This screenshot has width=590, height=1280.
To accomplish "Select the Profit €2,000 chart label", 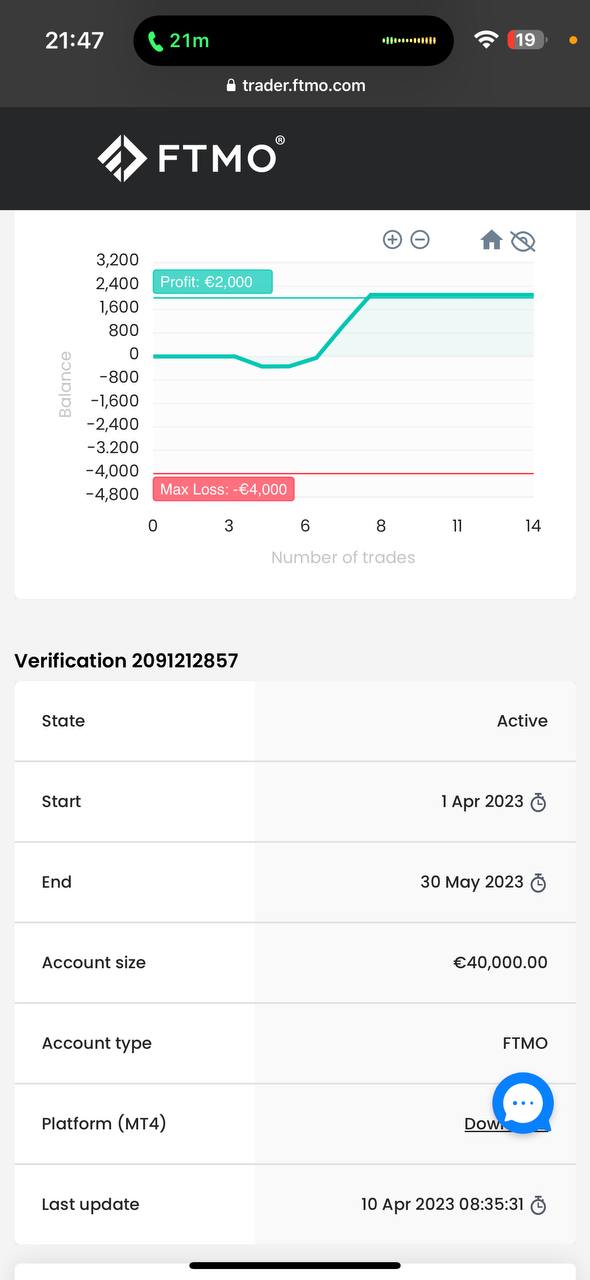I will pyautogui.click(x=212, y=282).
